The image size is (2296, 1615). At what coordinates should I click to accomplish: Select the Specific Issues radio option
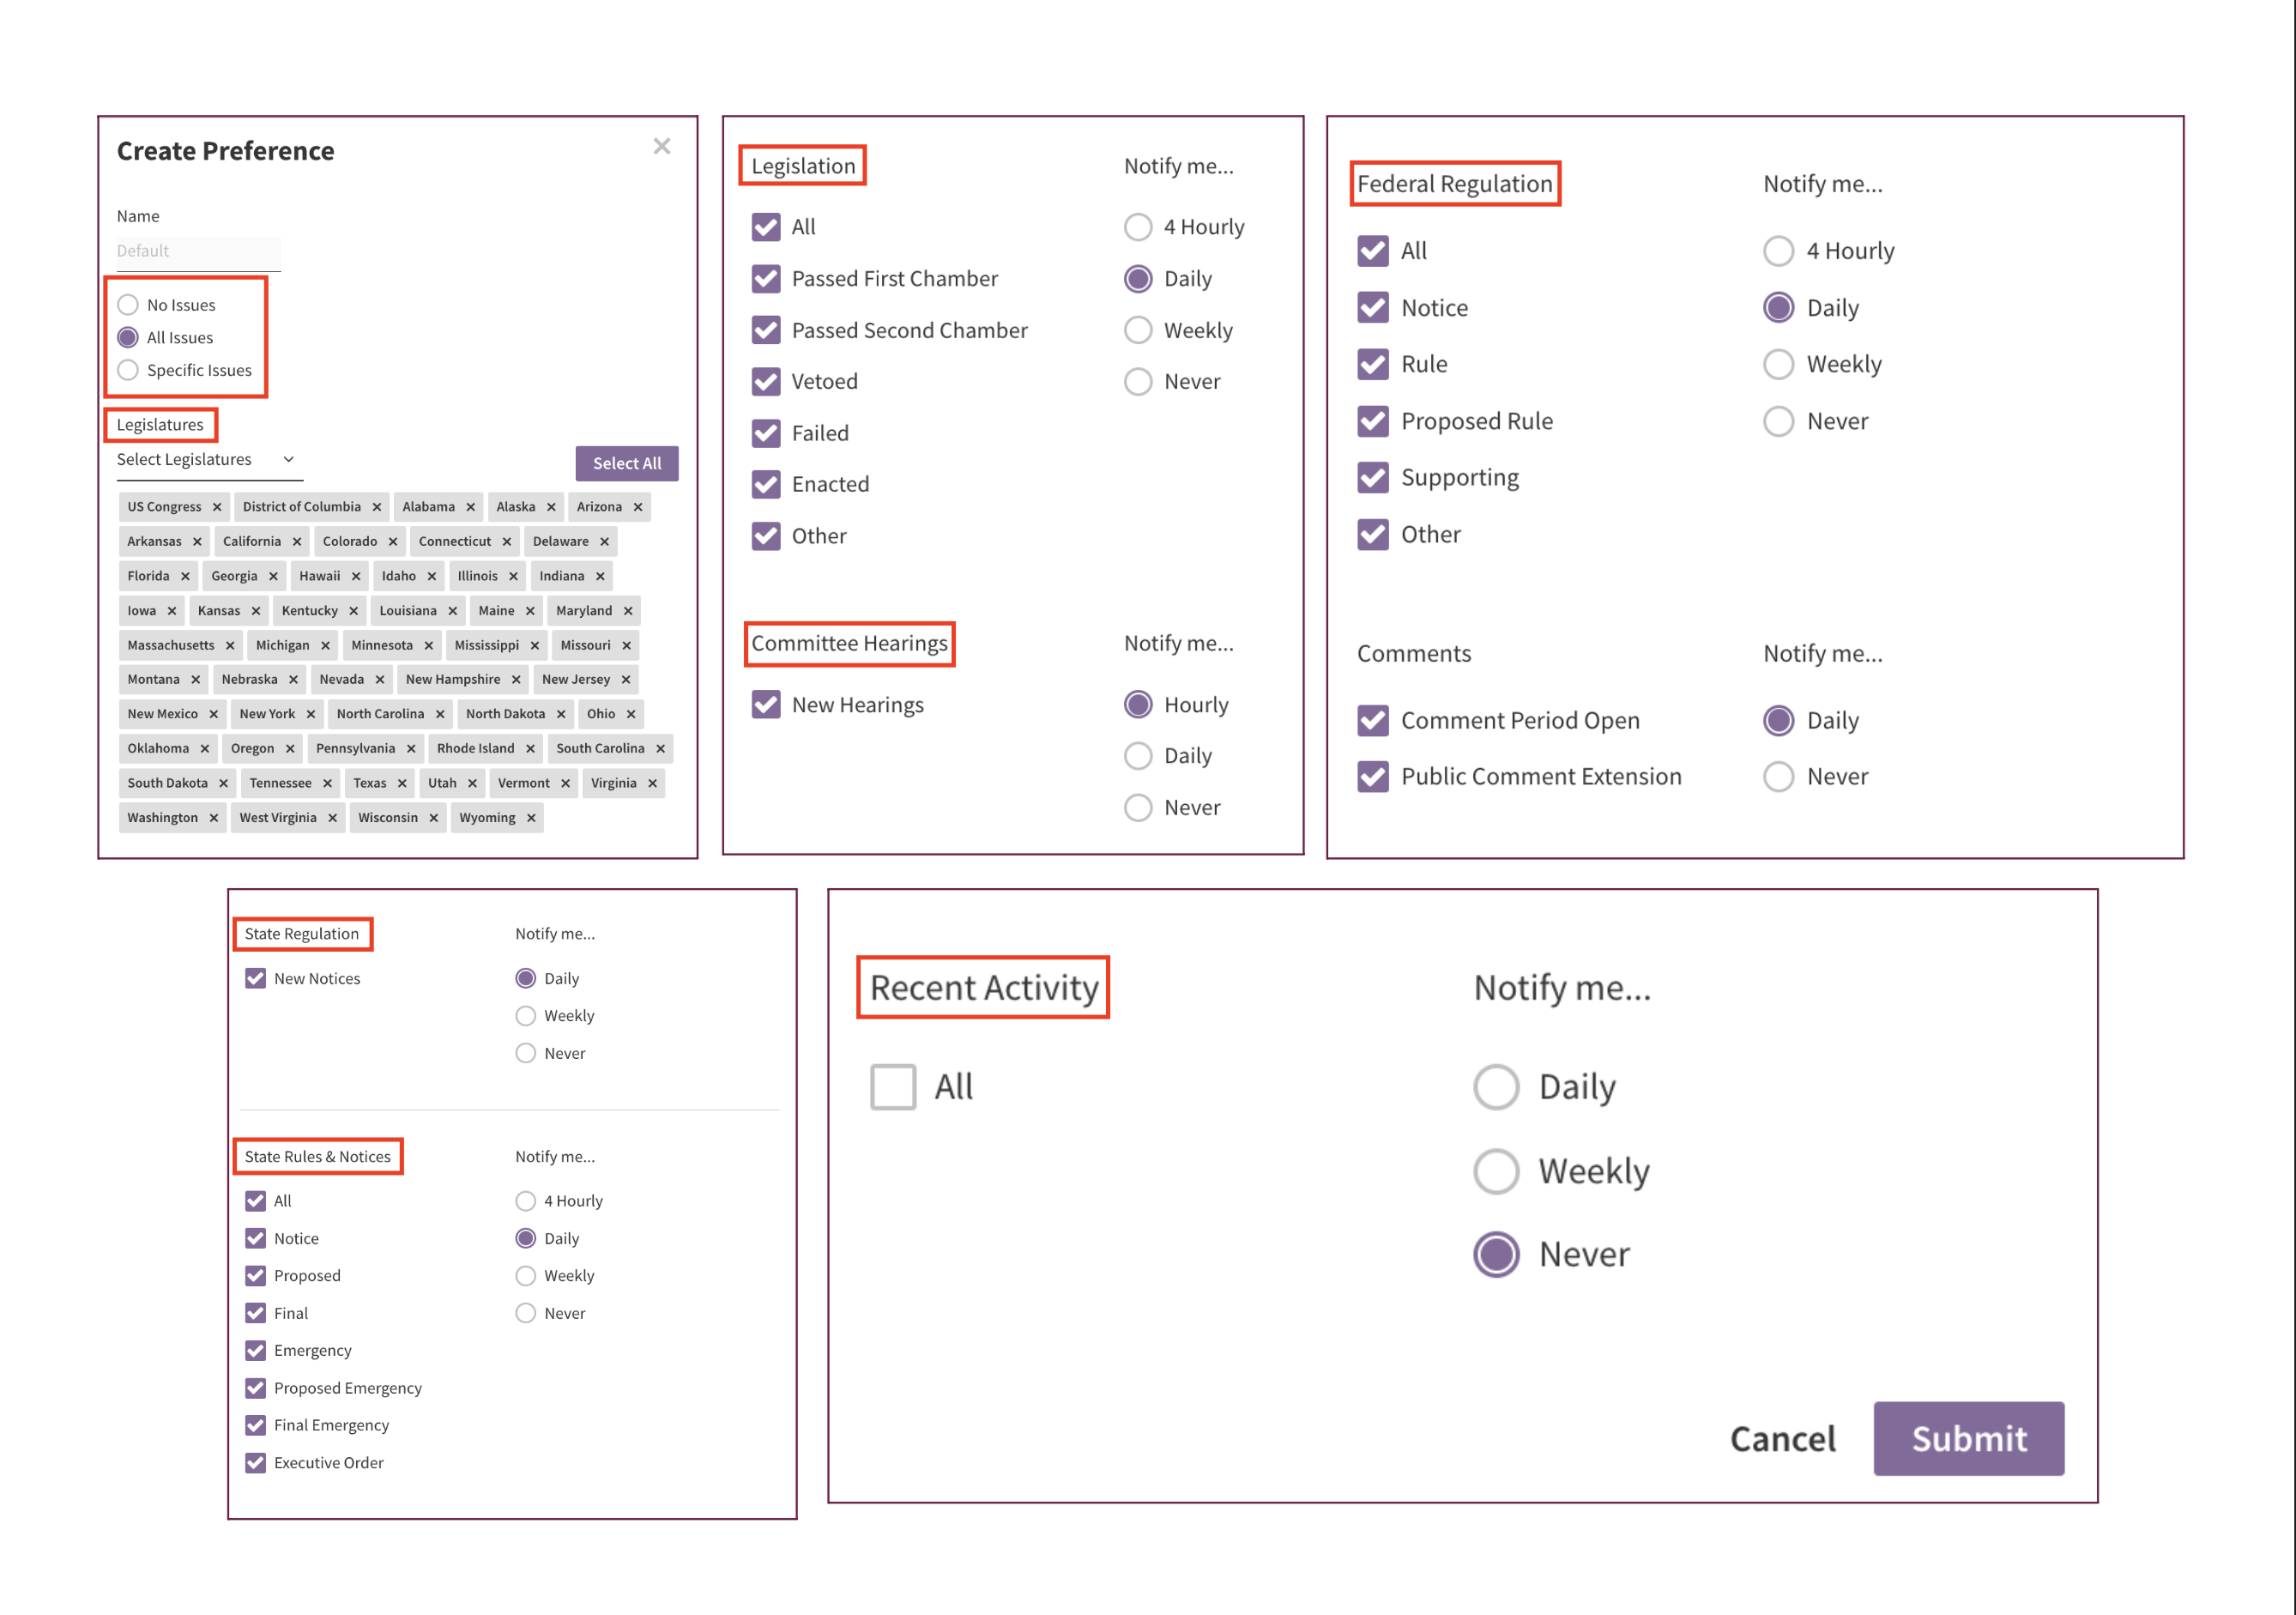point(128,370)
